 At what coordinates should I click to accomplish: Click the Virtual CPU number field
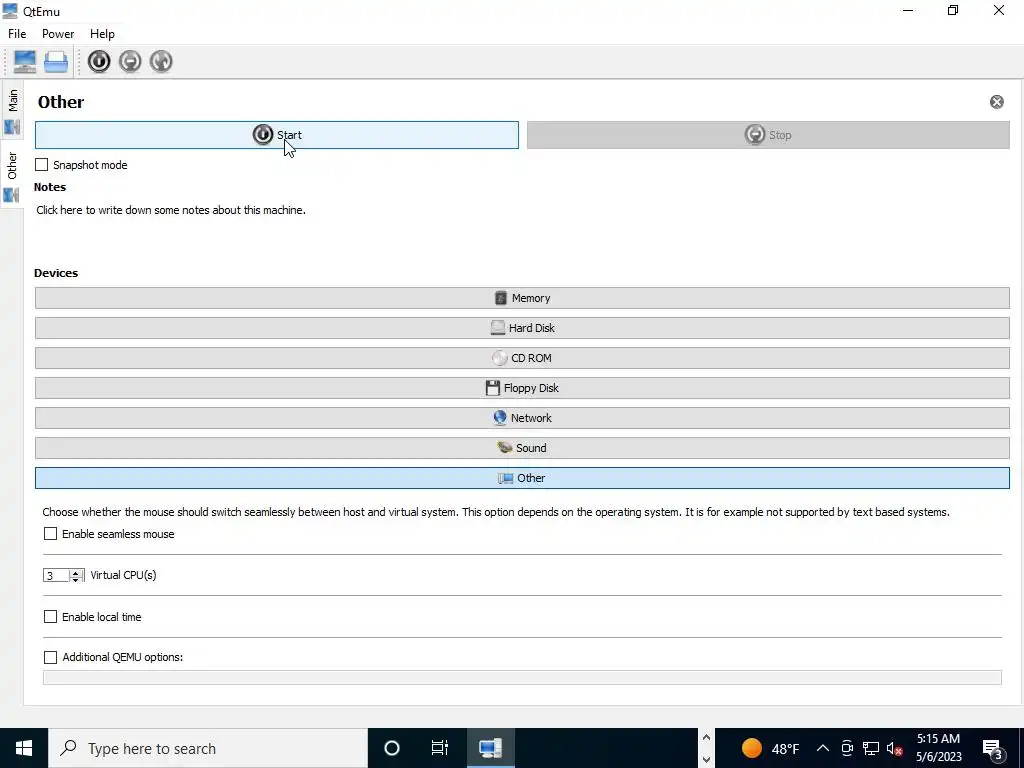56,575
